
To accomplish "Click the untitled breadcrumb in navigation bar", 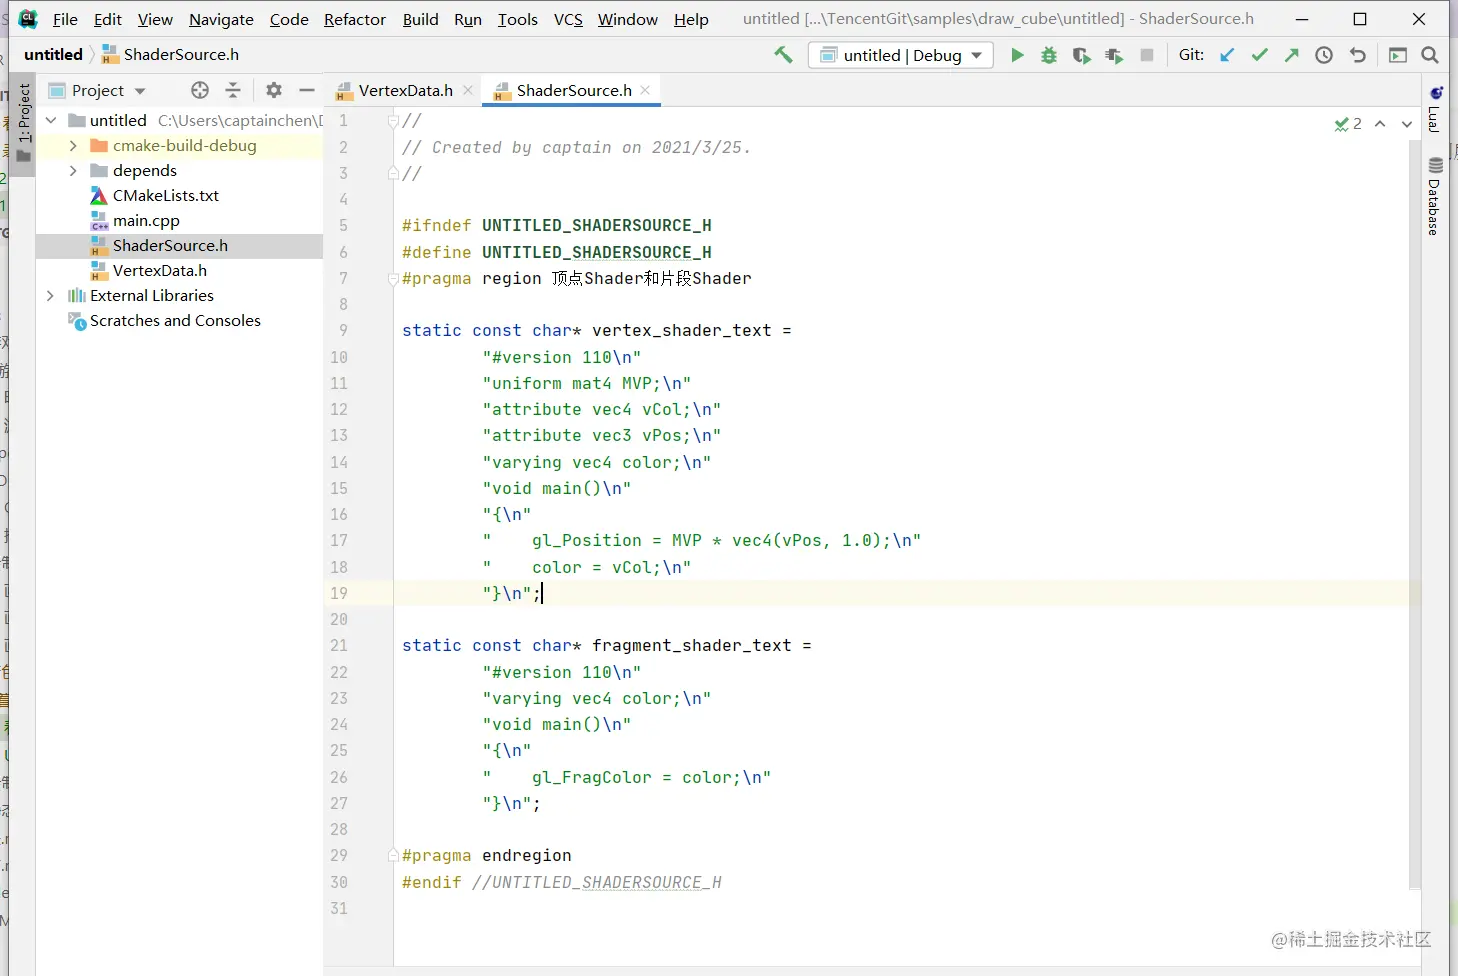I will tap(53, 54).
